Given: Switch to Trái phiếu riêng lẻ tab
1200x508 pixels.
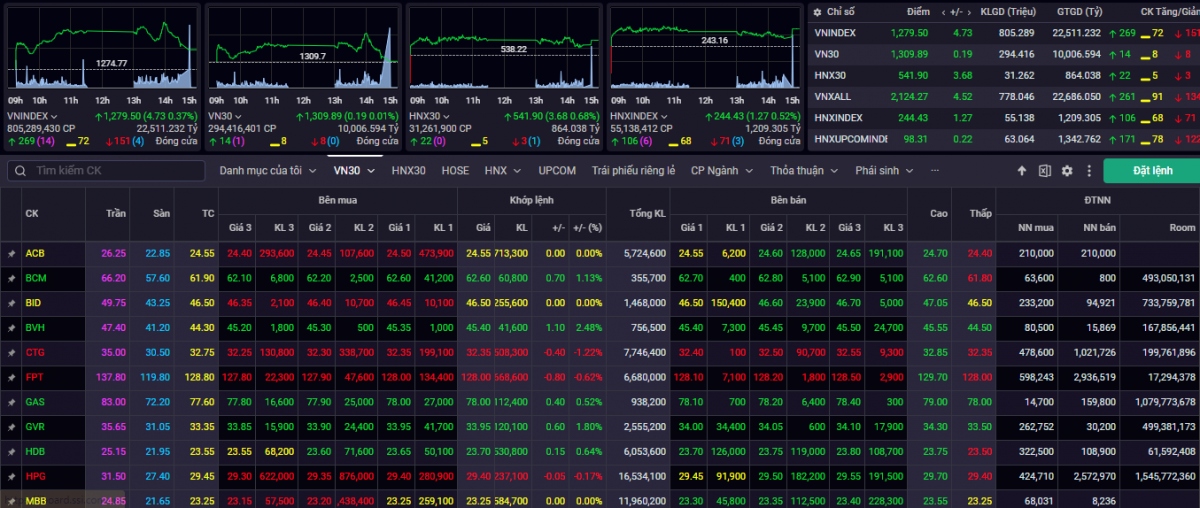Looking at the screenshot, I should [x=633, y=171].
